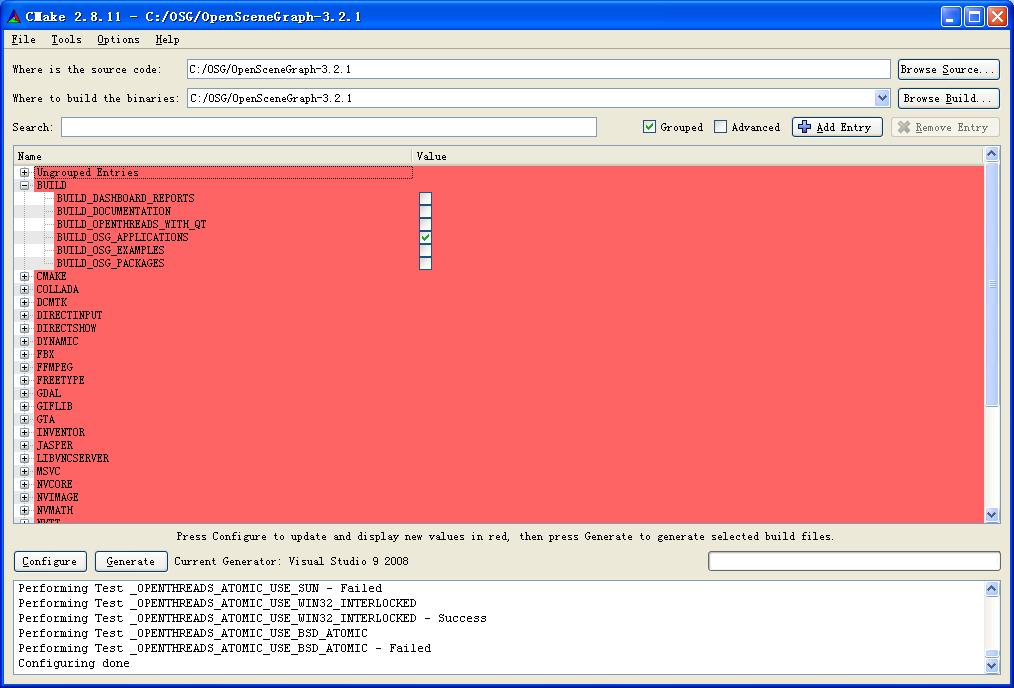Viewport: 1014px width, 688px height.
Task: Check BUILD_DOCUMENTATION value box
Action: click(x=425, y=211)
